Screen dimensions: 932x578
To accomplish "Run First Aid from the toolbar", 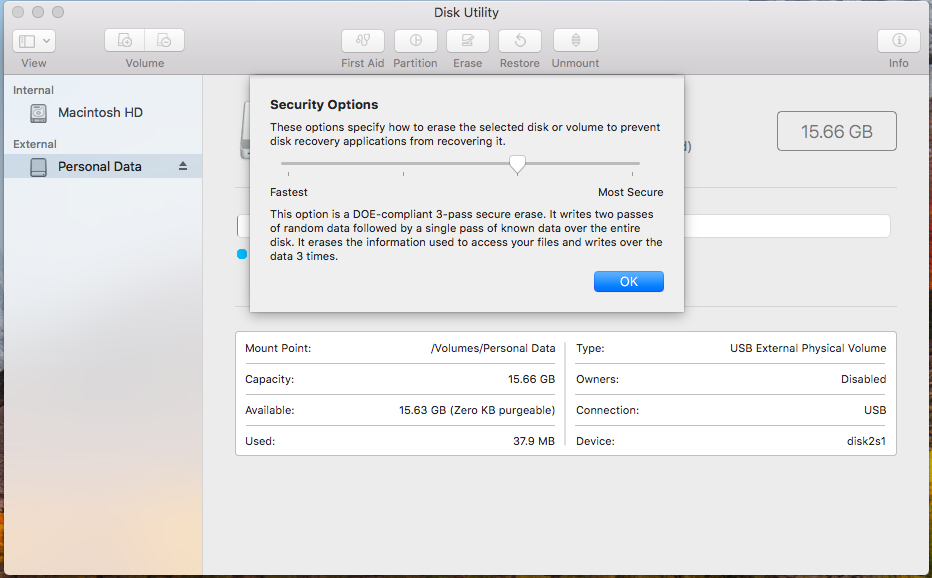I will coord(363,40).
